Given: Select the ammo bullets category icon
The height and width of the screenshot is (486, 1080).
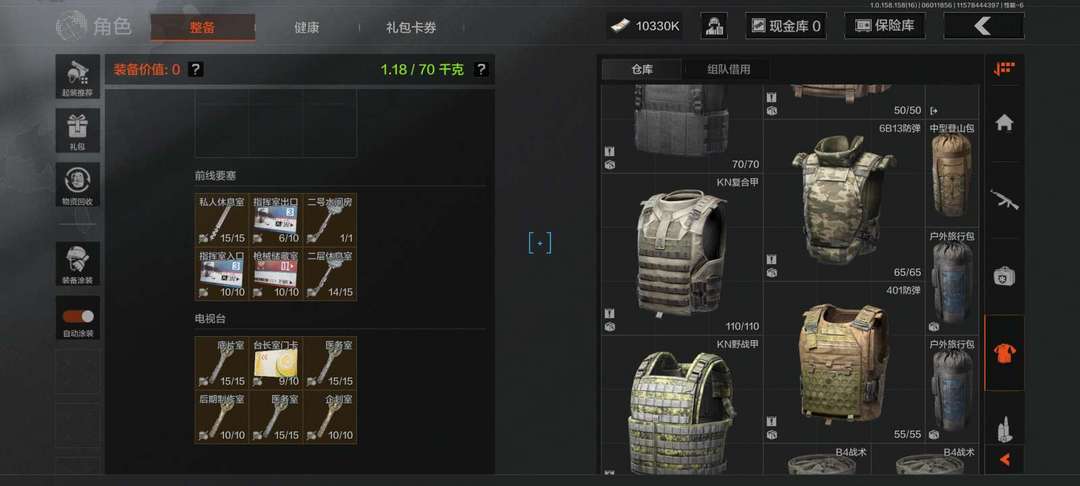Looking at the screenshot, I should [1004, 428].
